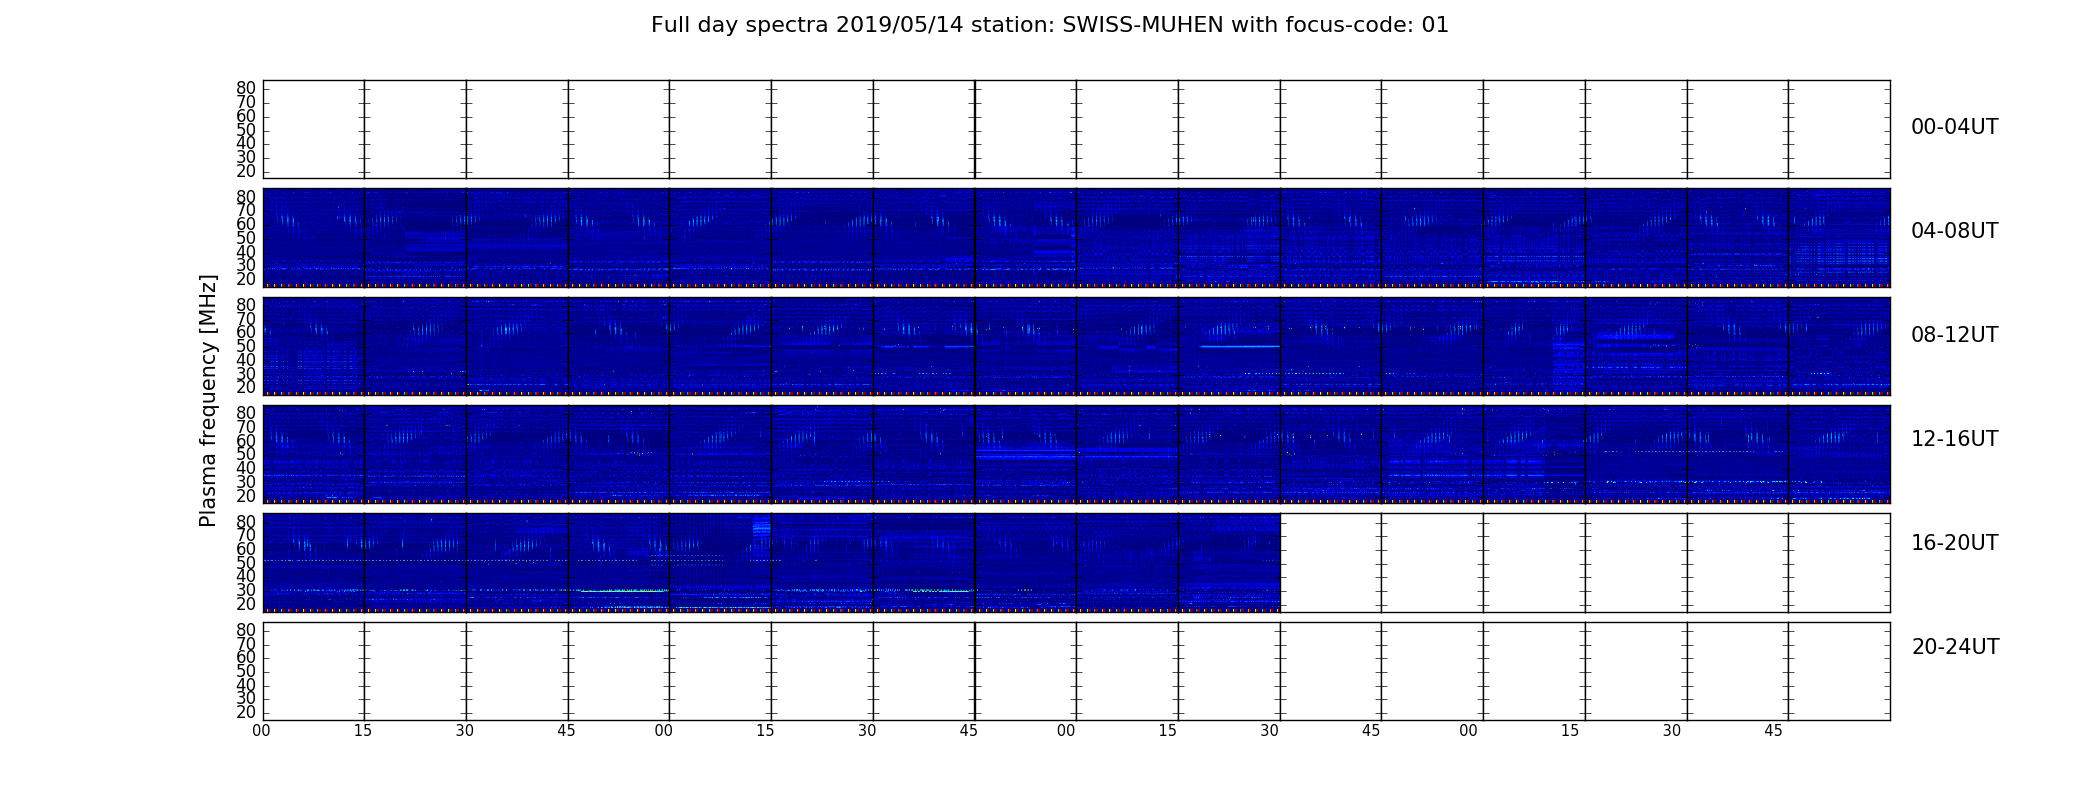Click the 'SWISS-MUHEN' station name in the title
Viewport: 2100px width, 800px height.
click(1143, 25)
